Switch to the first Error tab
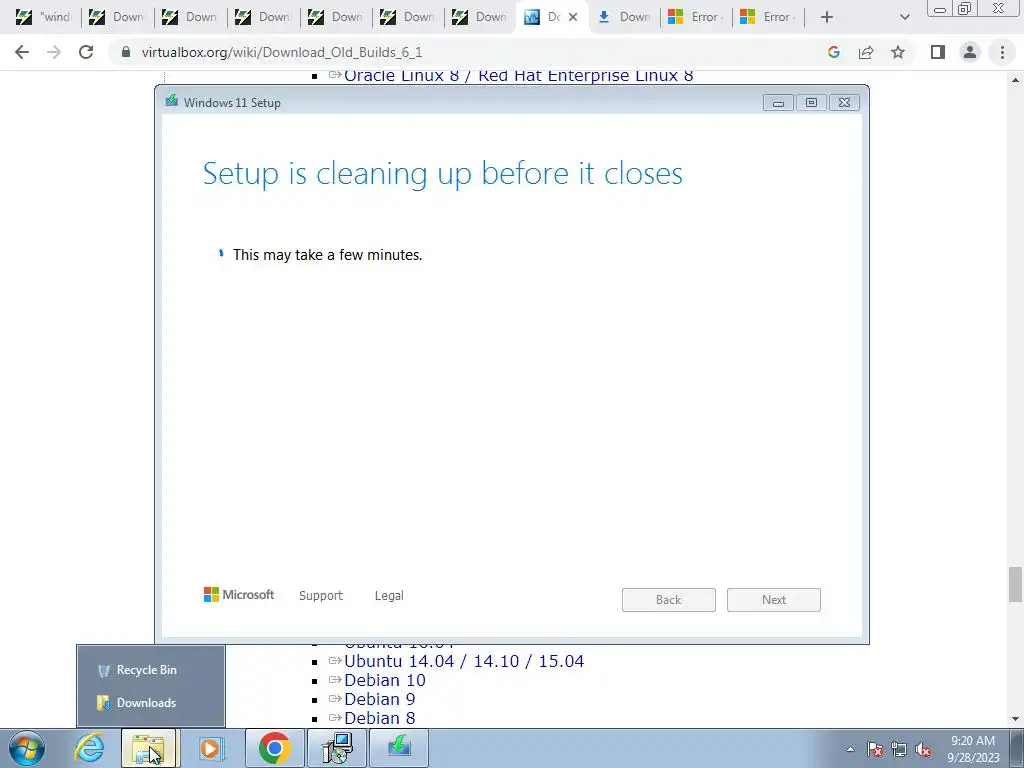 point(696,17)
